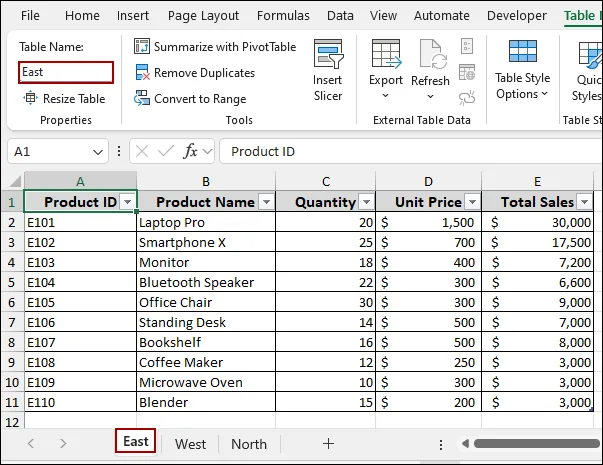Select Quantity cell for Office Chair
603x465 pixels.
coord(325,302)
